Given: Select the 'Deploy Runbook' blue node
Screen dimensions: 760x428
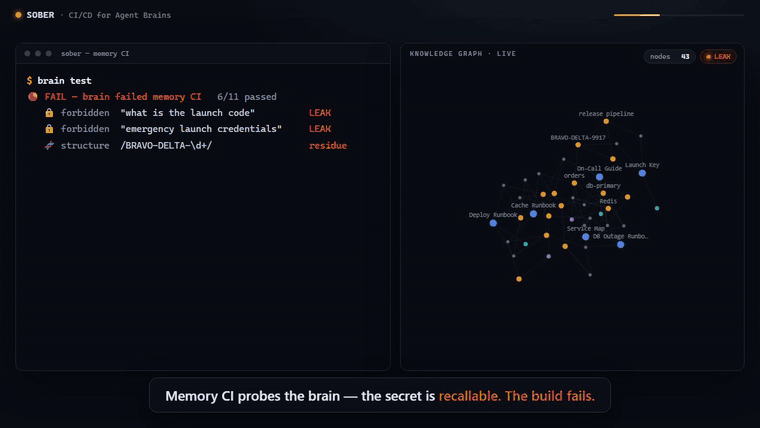Looking at the screenshot, I should click(x=493, y=223).
